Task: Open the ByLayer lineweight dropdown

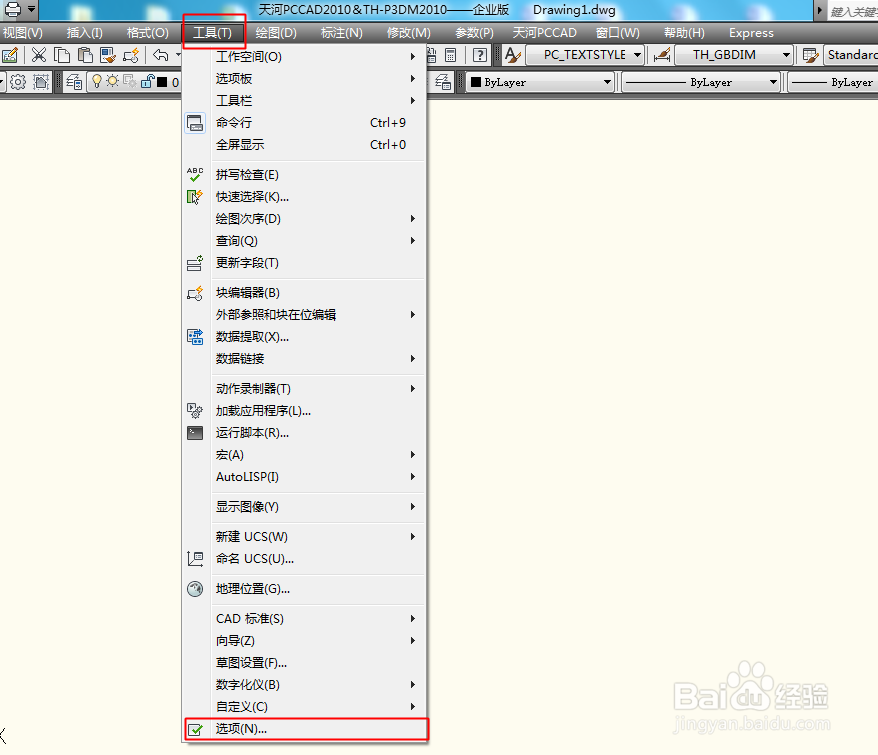Action: pyautogui.click(x=833, y=82)
